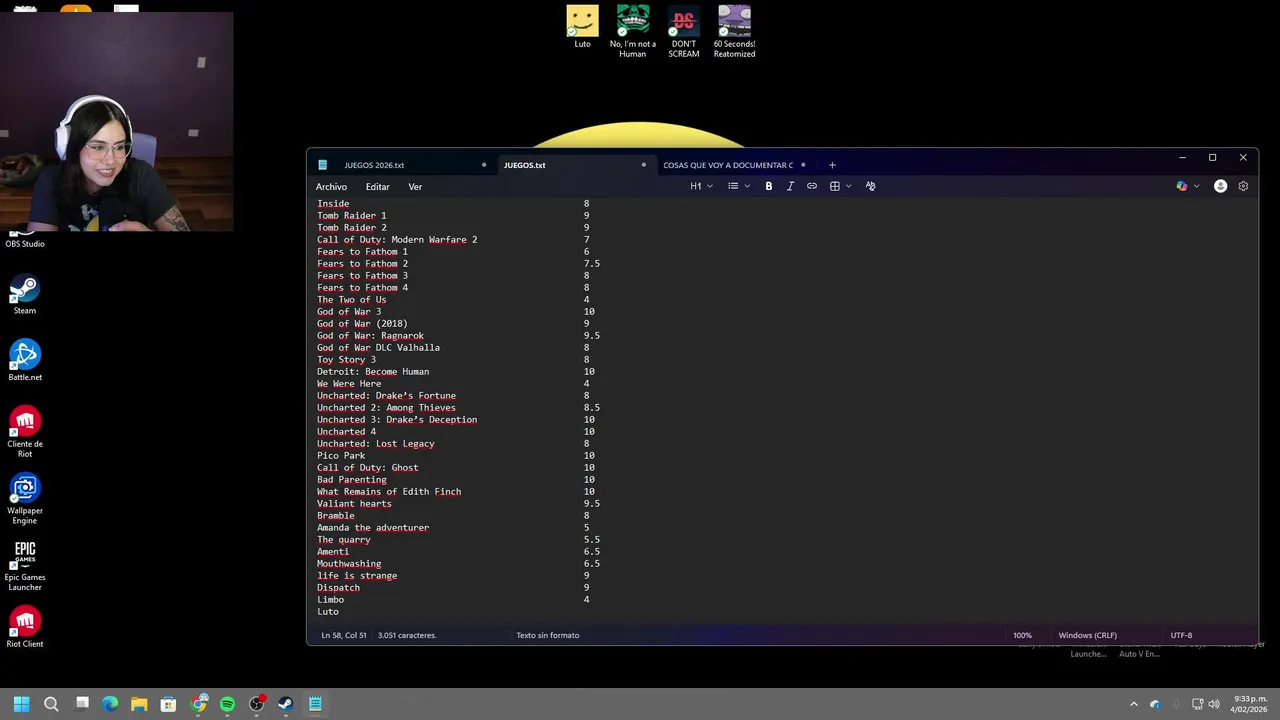1280x720 pixels.
Task: Place cursor after 'Luto' last line
Action: click(x=340, y=612)
